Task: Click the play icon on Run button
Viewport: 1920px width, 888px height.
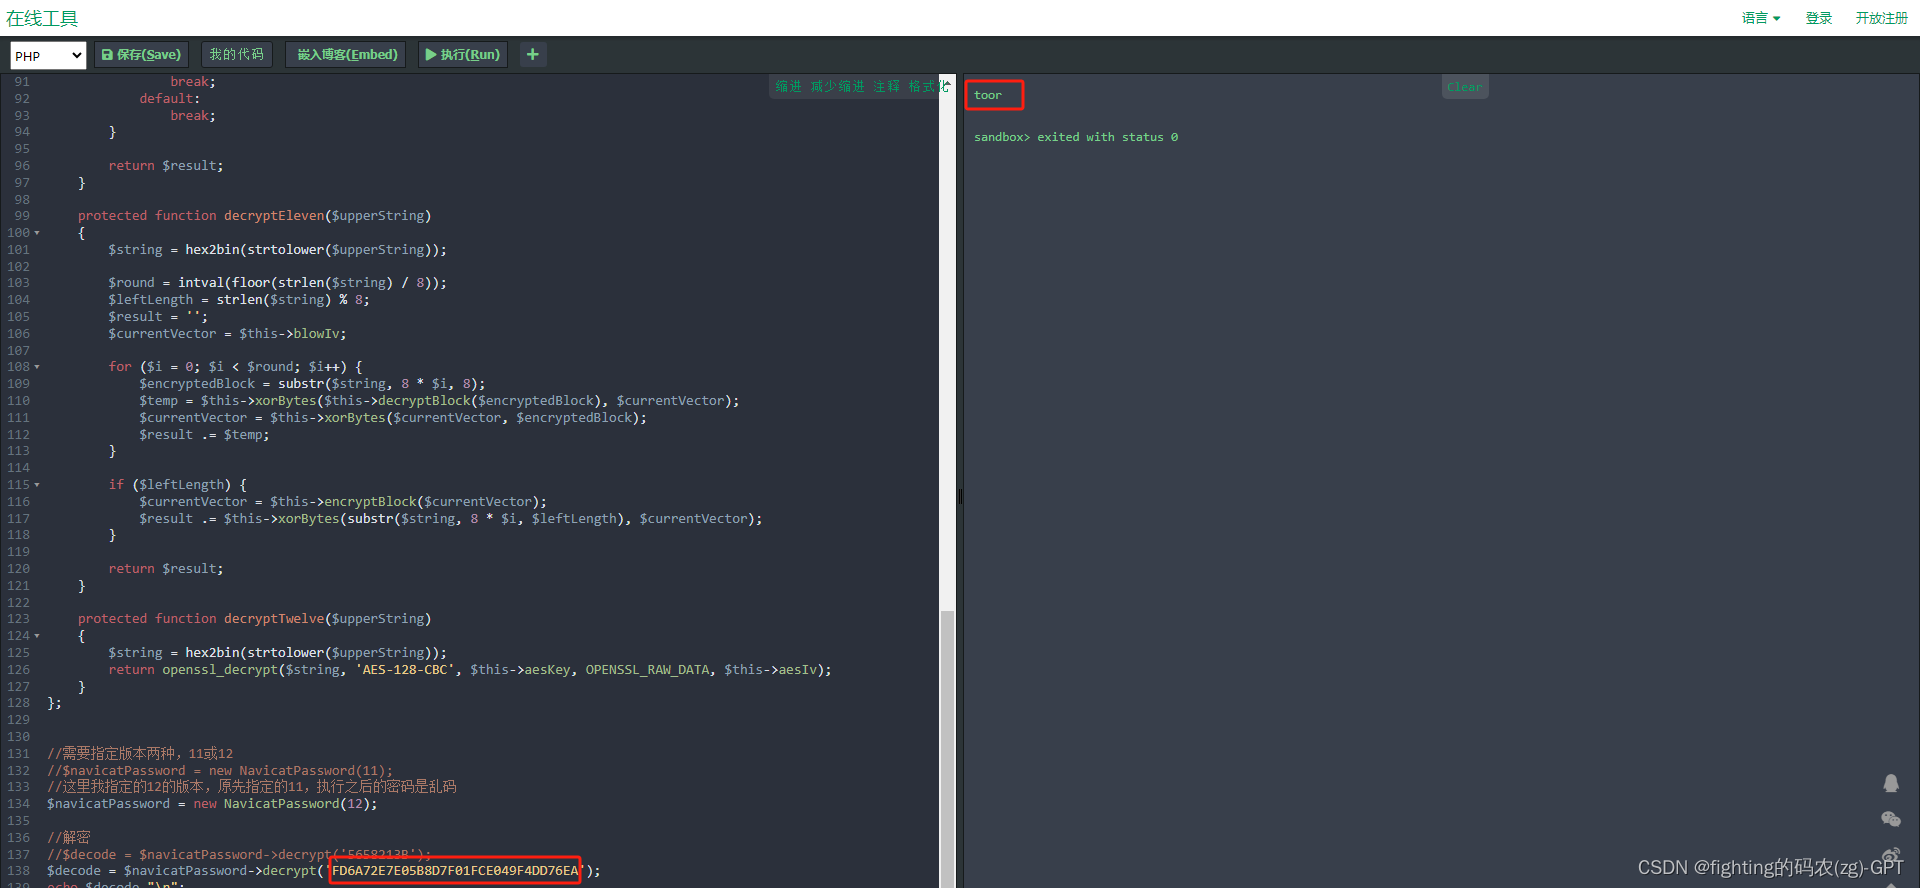Action: (x=431, y=55)
